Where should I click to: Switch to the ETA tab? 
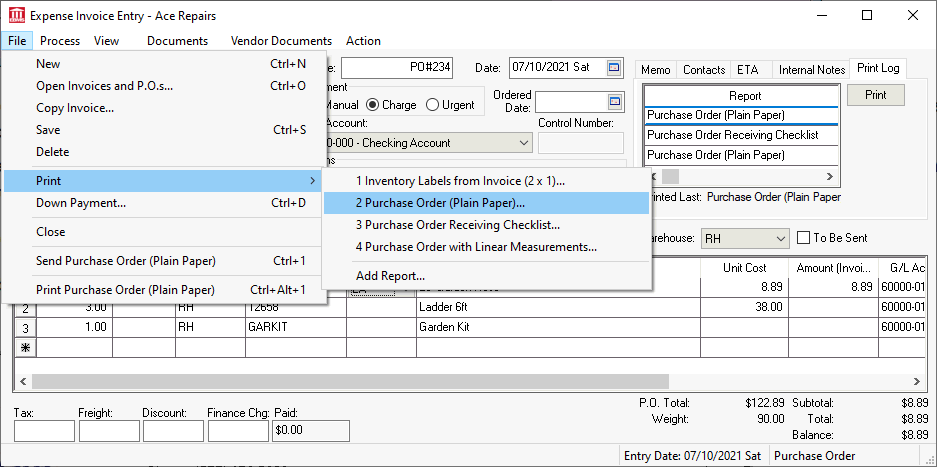point(748,70)
